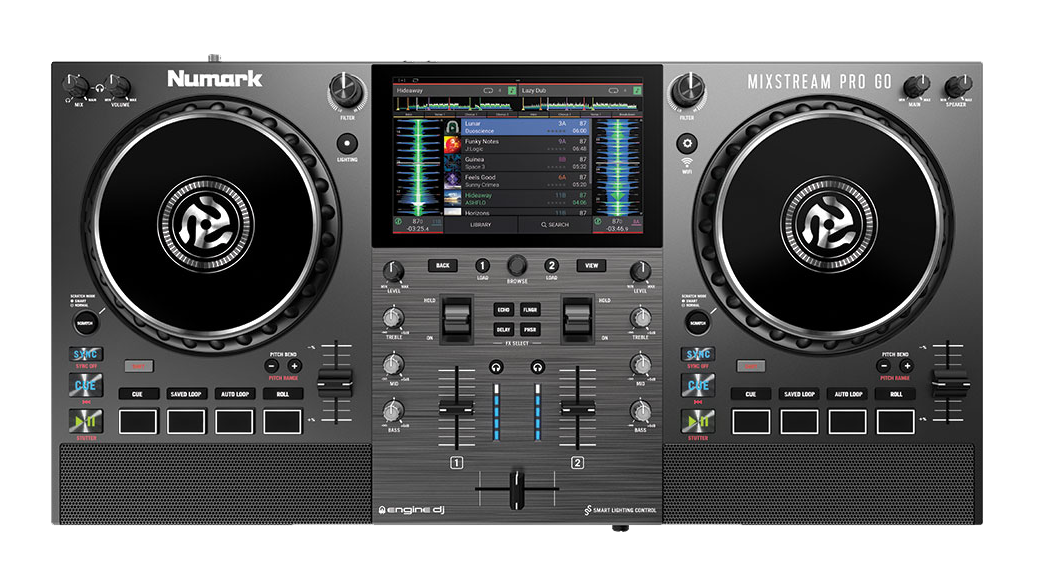Select SAVED LOOP pad mode on deck 1
Image resolution: width=1041 pixels, height=576 pixels.
point(186,394)
